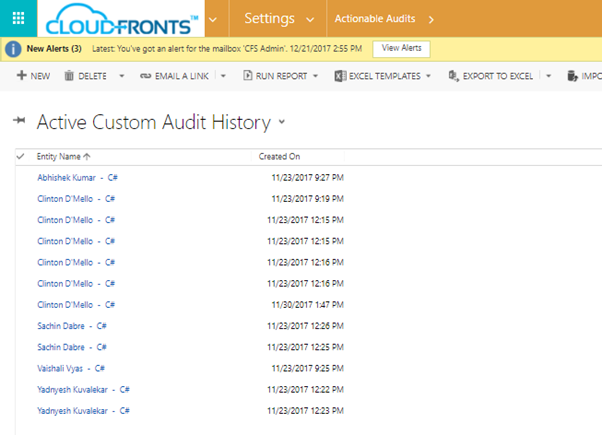Click the plus icon for New
Screen dimensions: 602x435
(x=22, y=75)
